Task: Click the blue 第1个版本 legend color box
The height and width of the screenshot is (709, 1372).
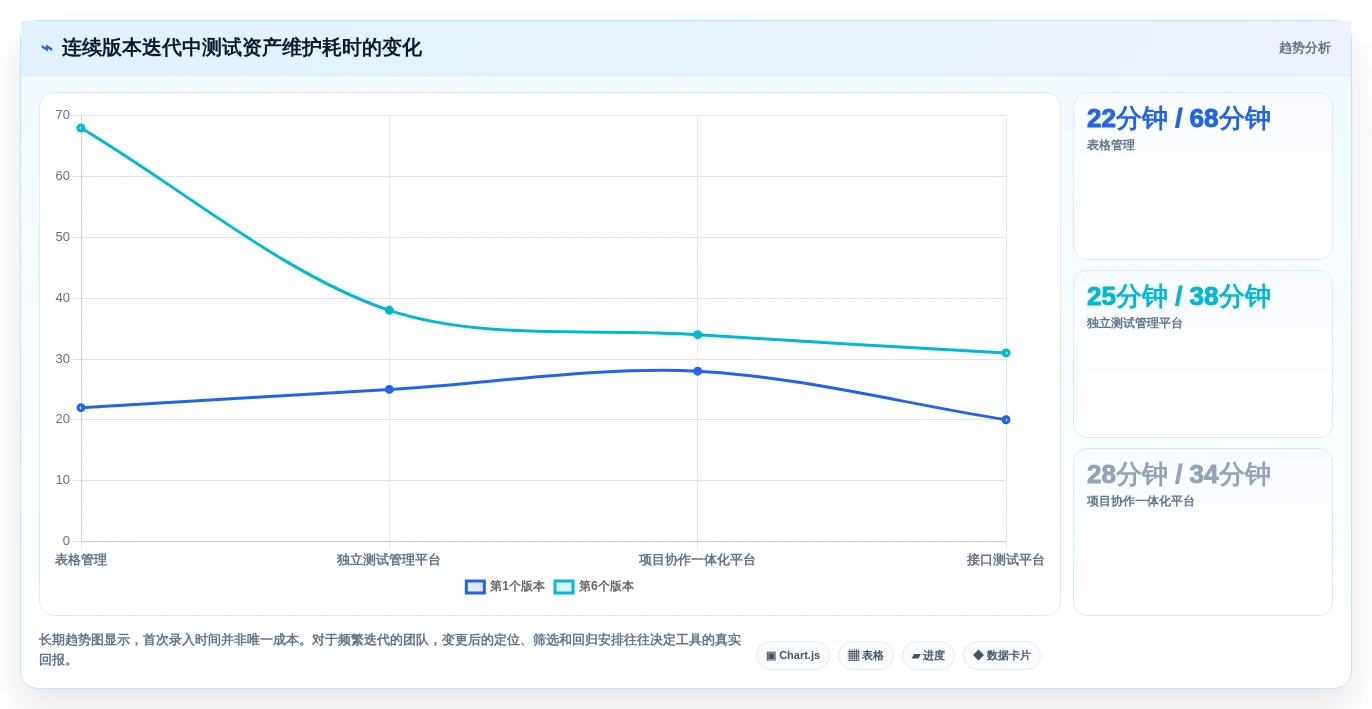Action: point(475,587)
